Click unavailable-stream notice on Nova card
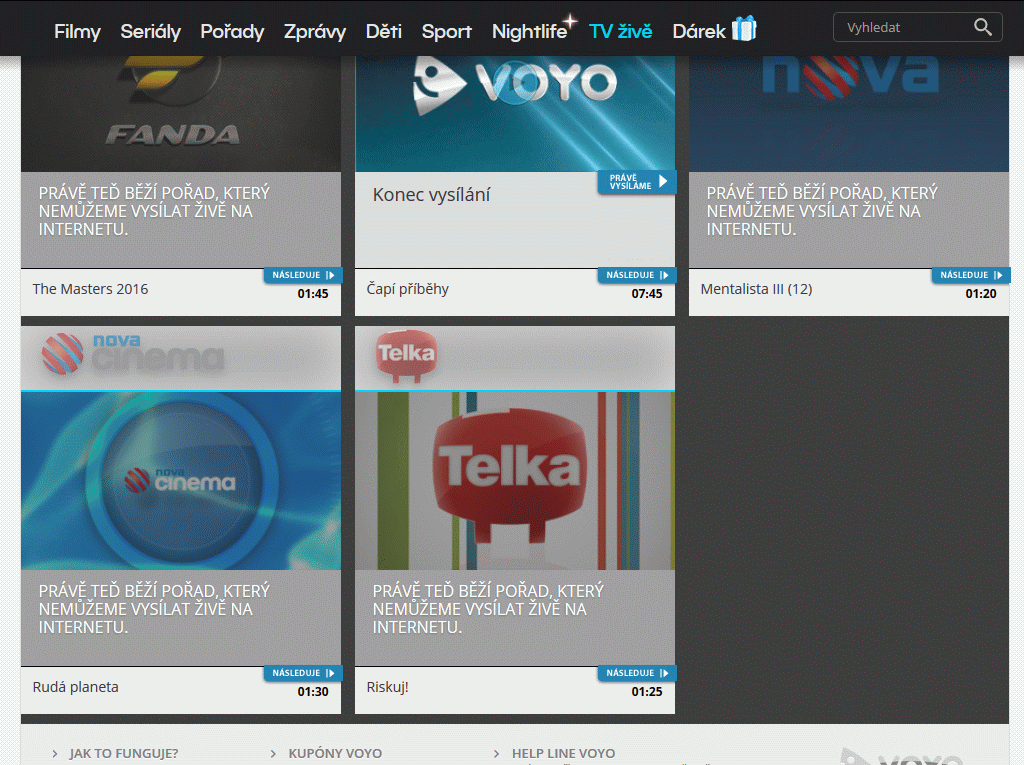1024x765 pixels. click(822, 211)
